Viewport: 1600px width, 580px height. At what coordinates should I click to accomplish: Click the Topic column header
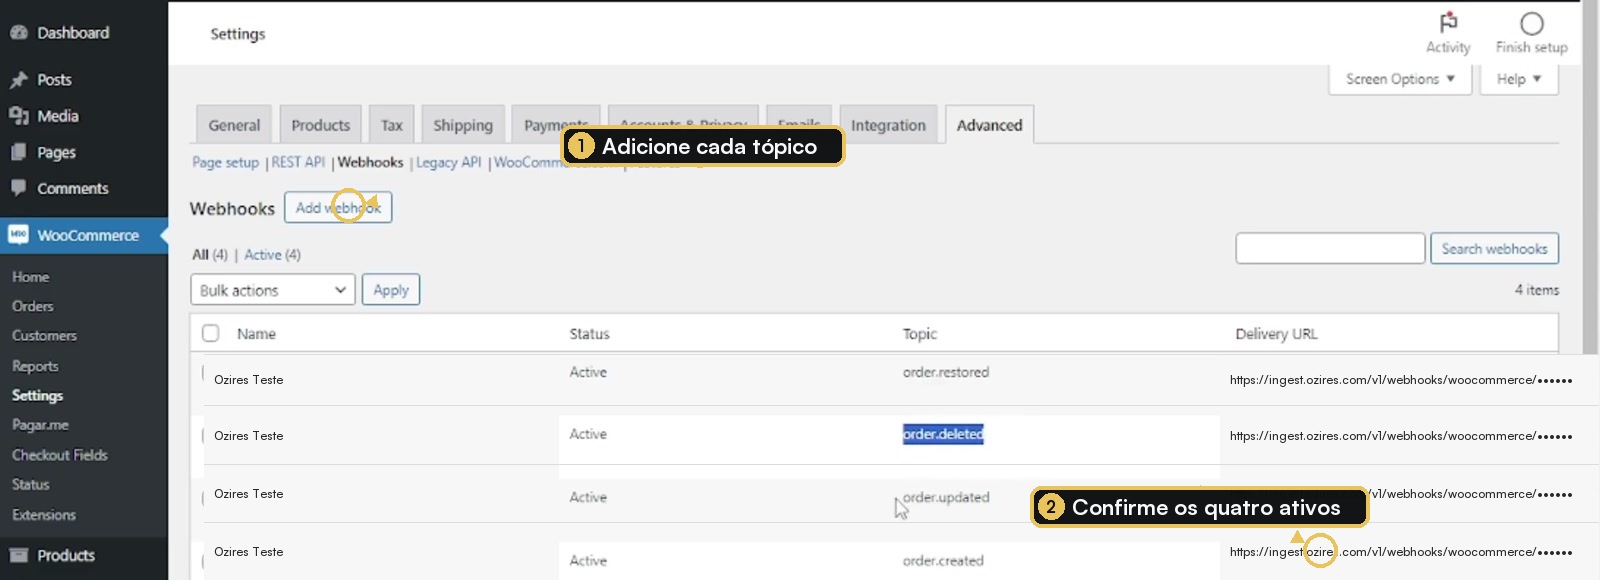[x=920, y=334]
